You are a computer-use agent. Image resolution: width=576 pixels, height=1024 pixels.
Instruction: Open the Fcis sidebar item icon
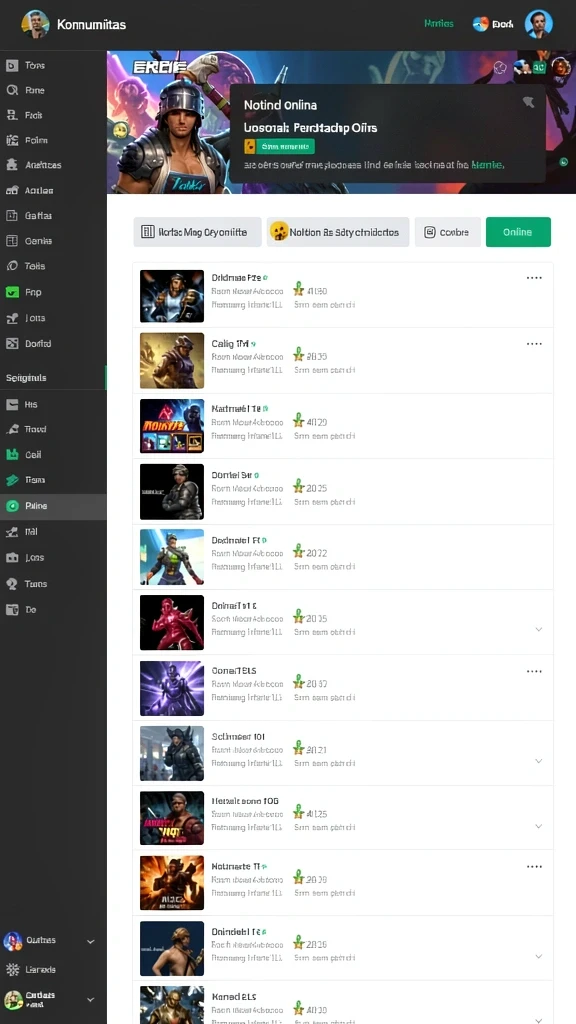click(11, 115)
